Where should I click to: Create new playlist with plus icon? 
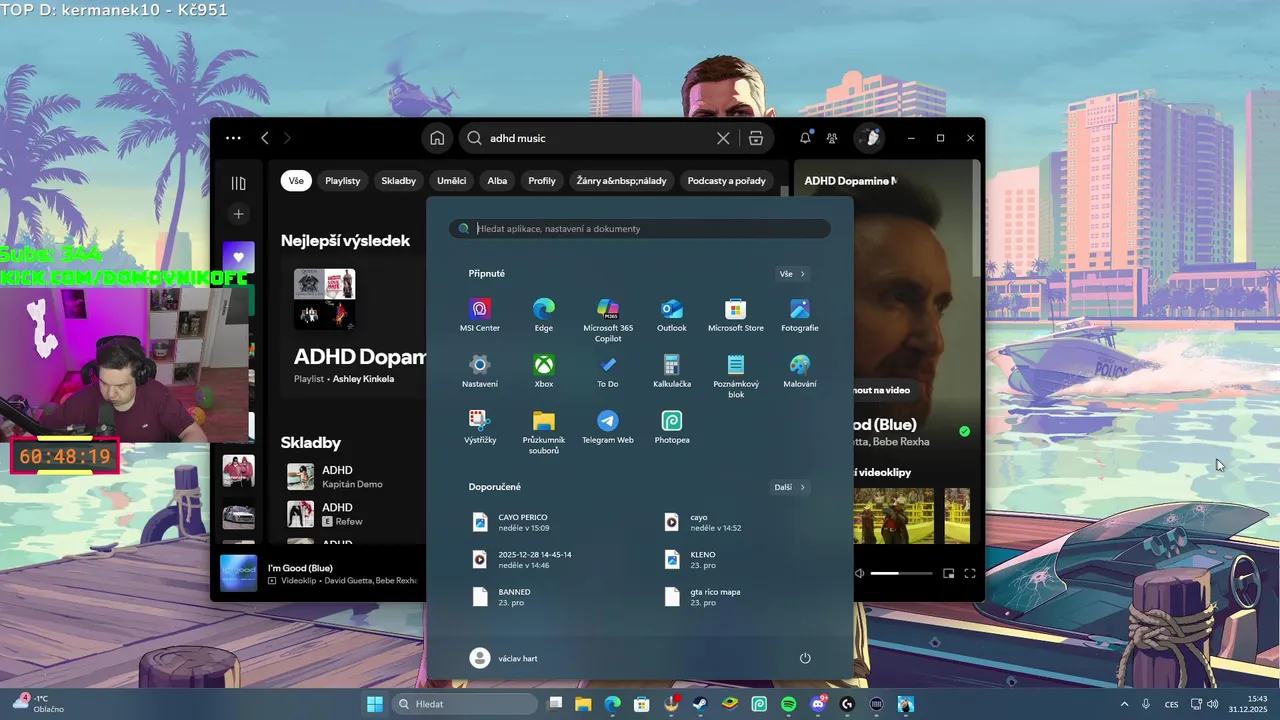click(238, 214)
